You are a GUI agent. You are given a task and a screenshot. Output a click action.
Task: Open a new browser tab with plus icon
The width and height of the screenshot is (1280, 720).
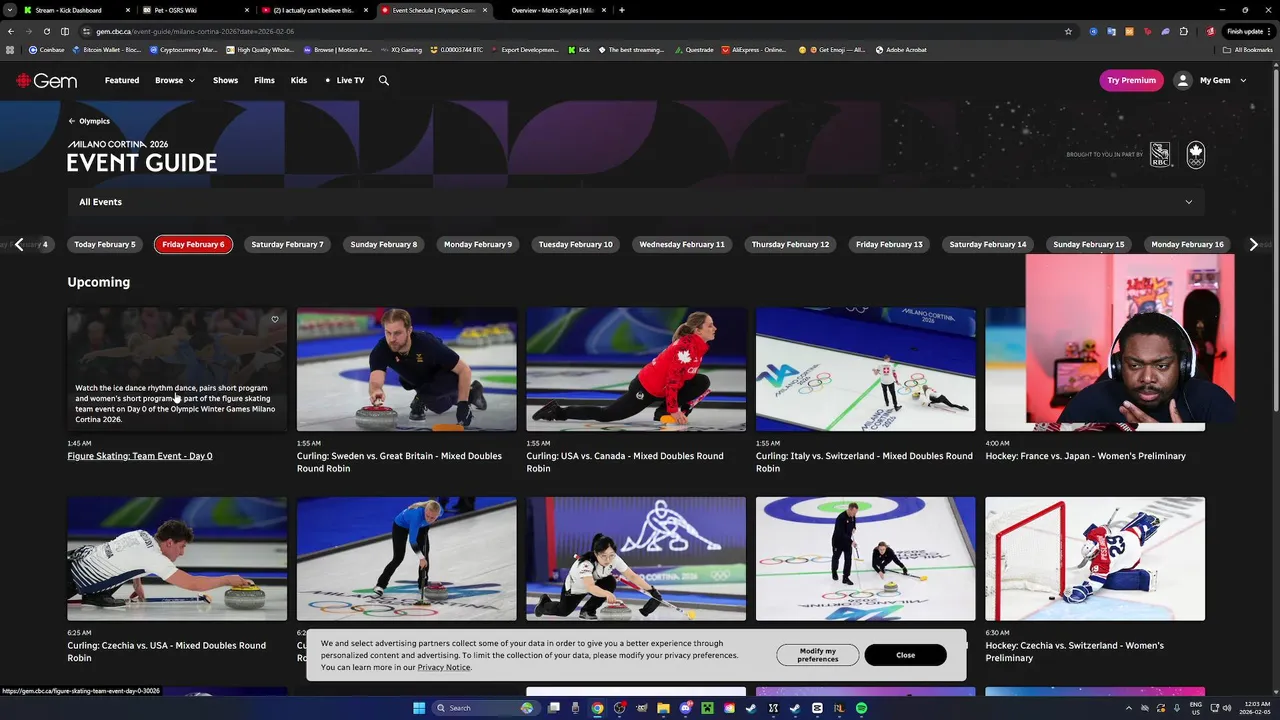[x=622, y=10]
